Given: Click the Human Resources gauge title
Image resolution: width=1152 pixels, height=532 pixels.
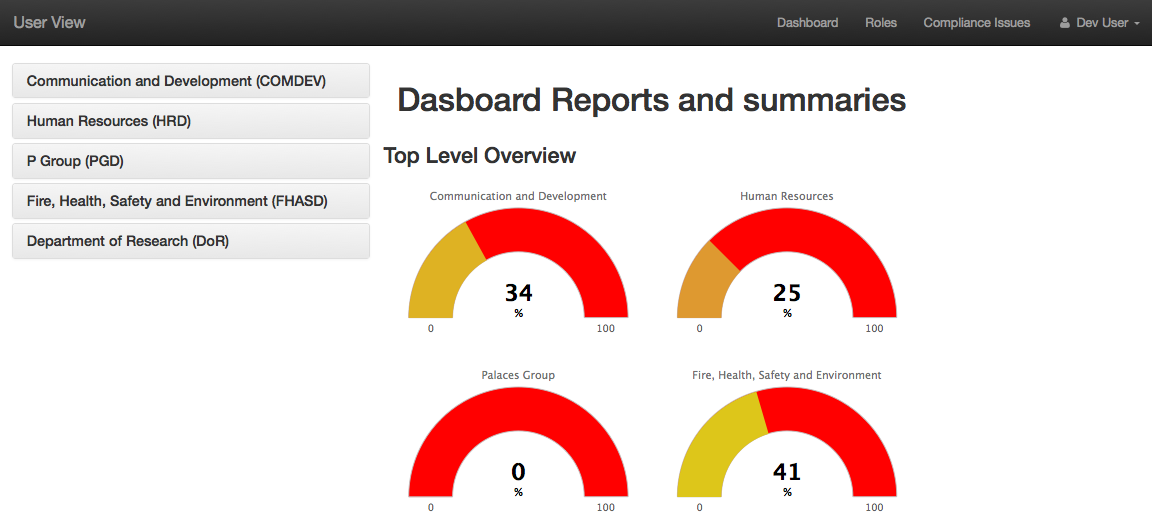Looking at the screenshot, I should point(786,196).
